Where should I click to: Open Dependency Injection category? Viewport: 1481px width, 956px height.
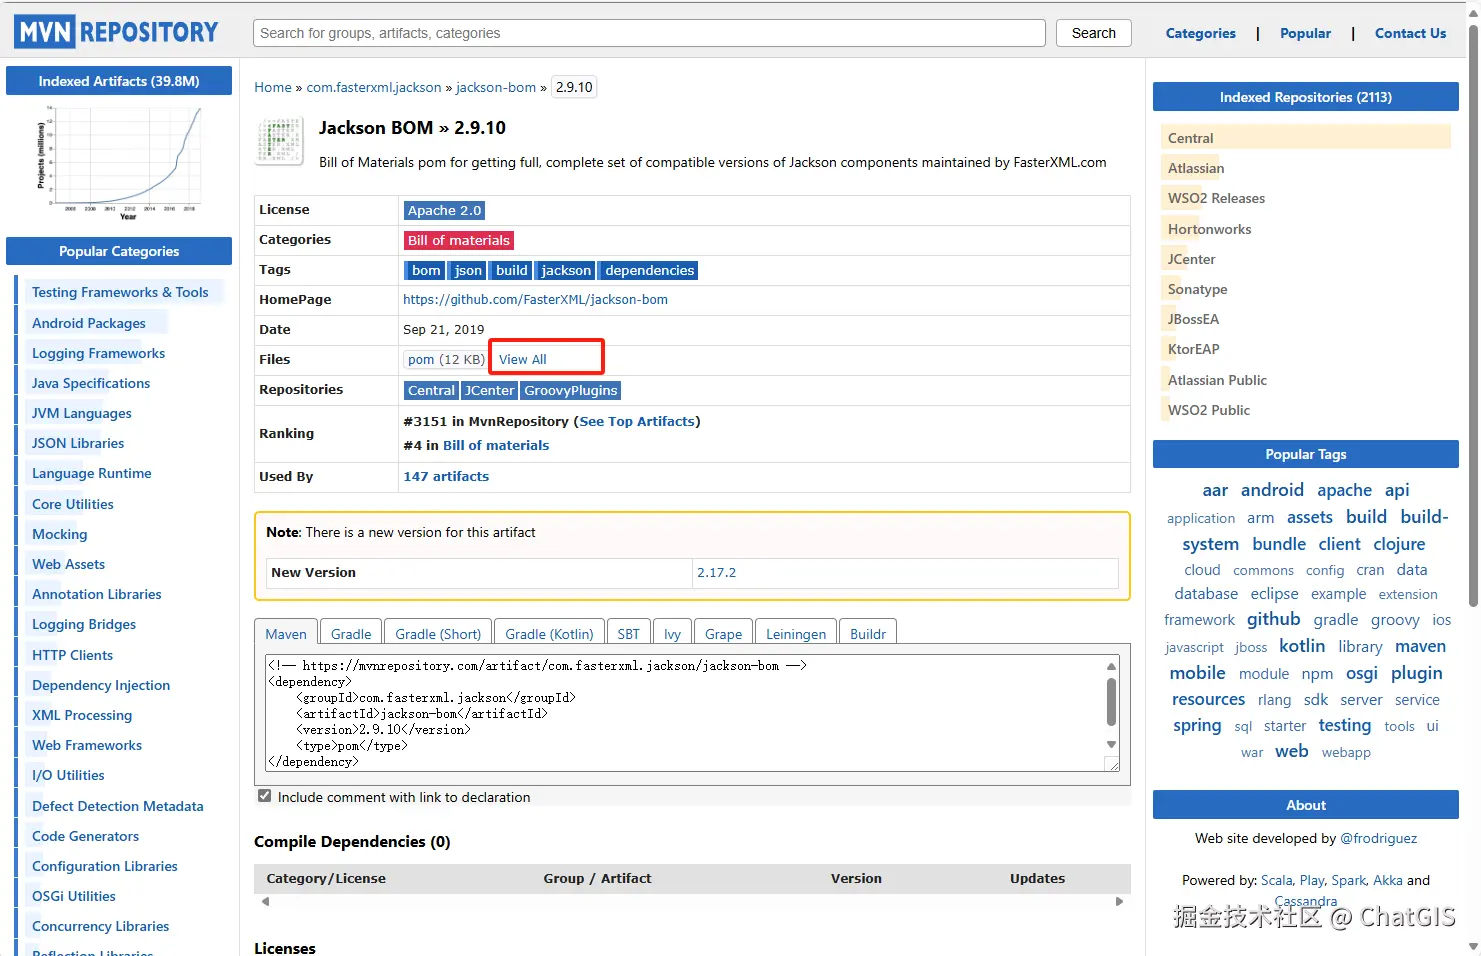(x=101, y=685)
